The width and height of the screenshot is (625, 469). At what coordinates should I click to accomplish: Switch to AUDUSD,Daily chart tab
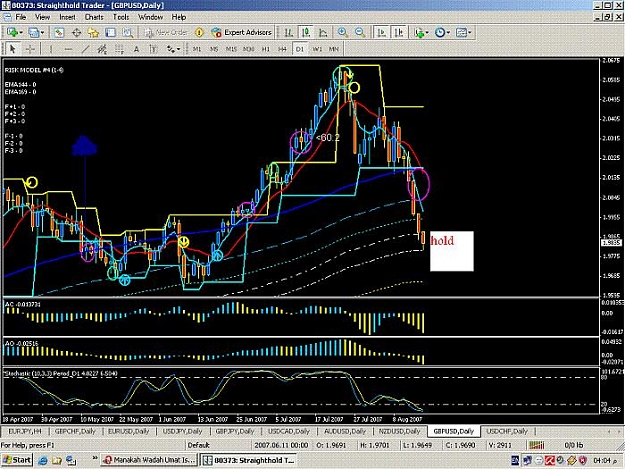[344, 431]
